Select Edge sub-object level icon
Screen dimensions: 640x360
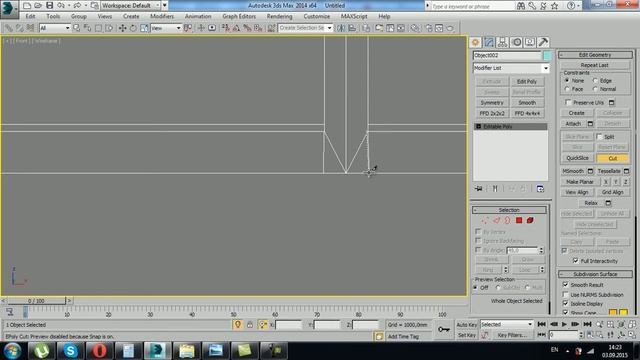pyautogui.click(x=496, y=220)
